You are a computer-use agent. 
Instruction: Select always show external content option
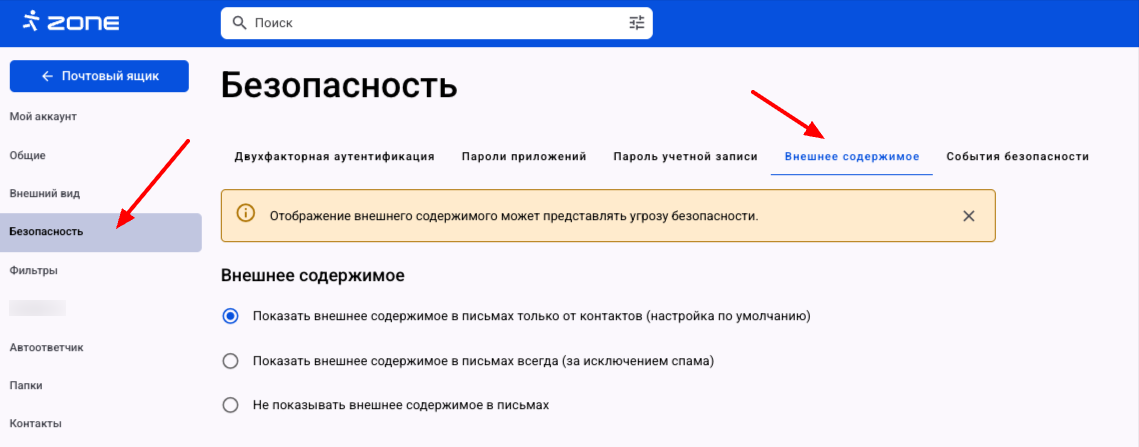[x=231, y=361]
